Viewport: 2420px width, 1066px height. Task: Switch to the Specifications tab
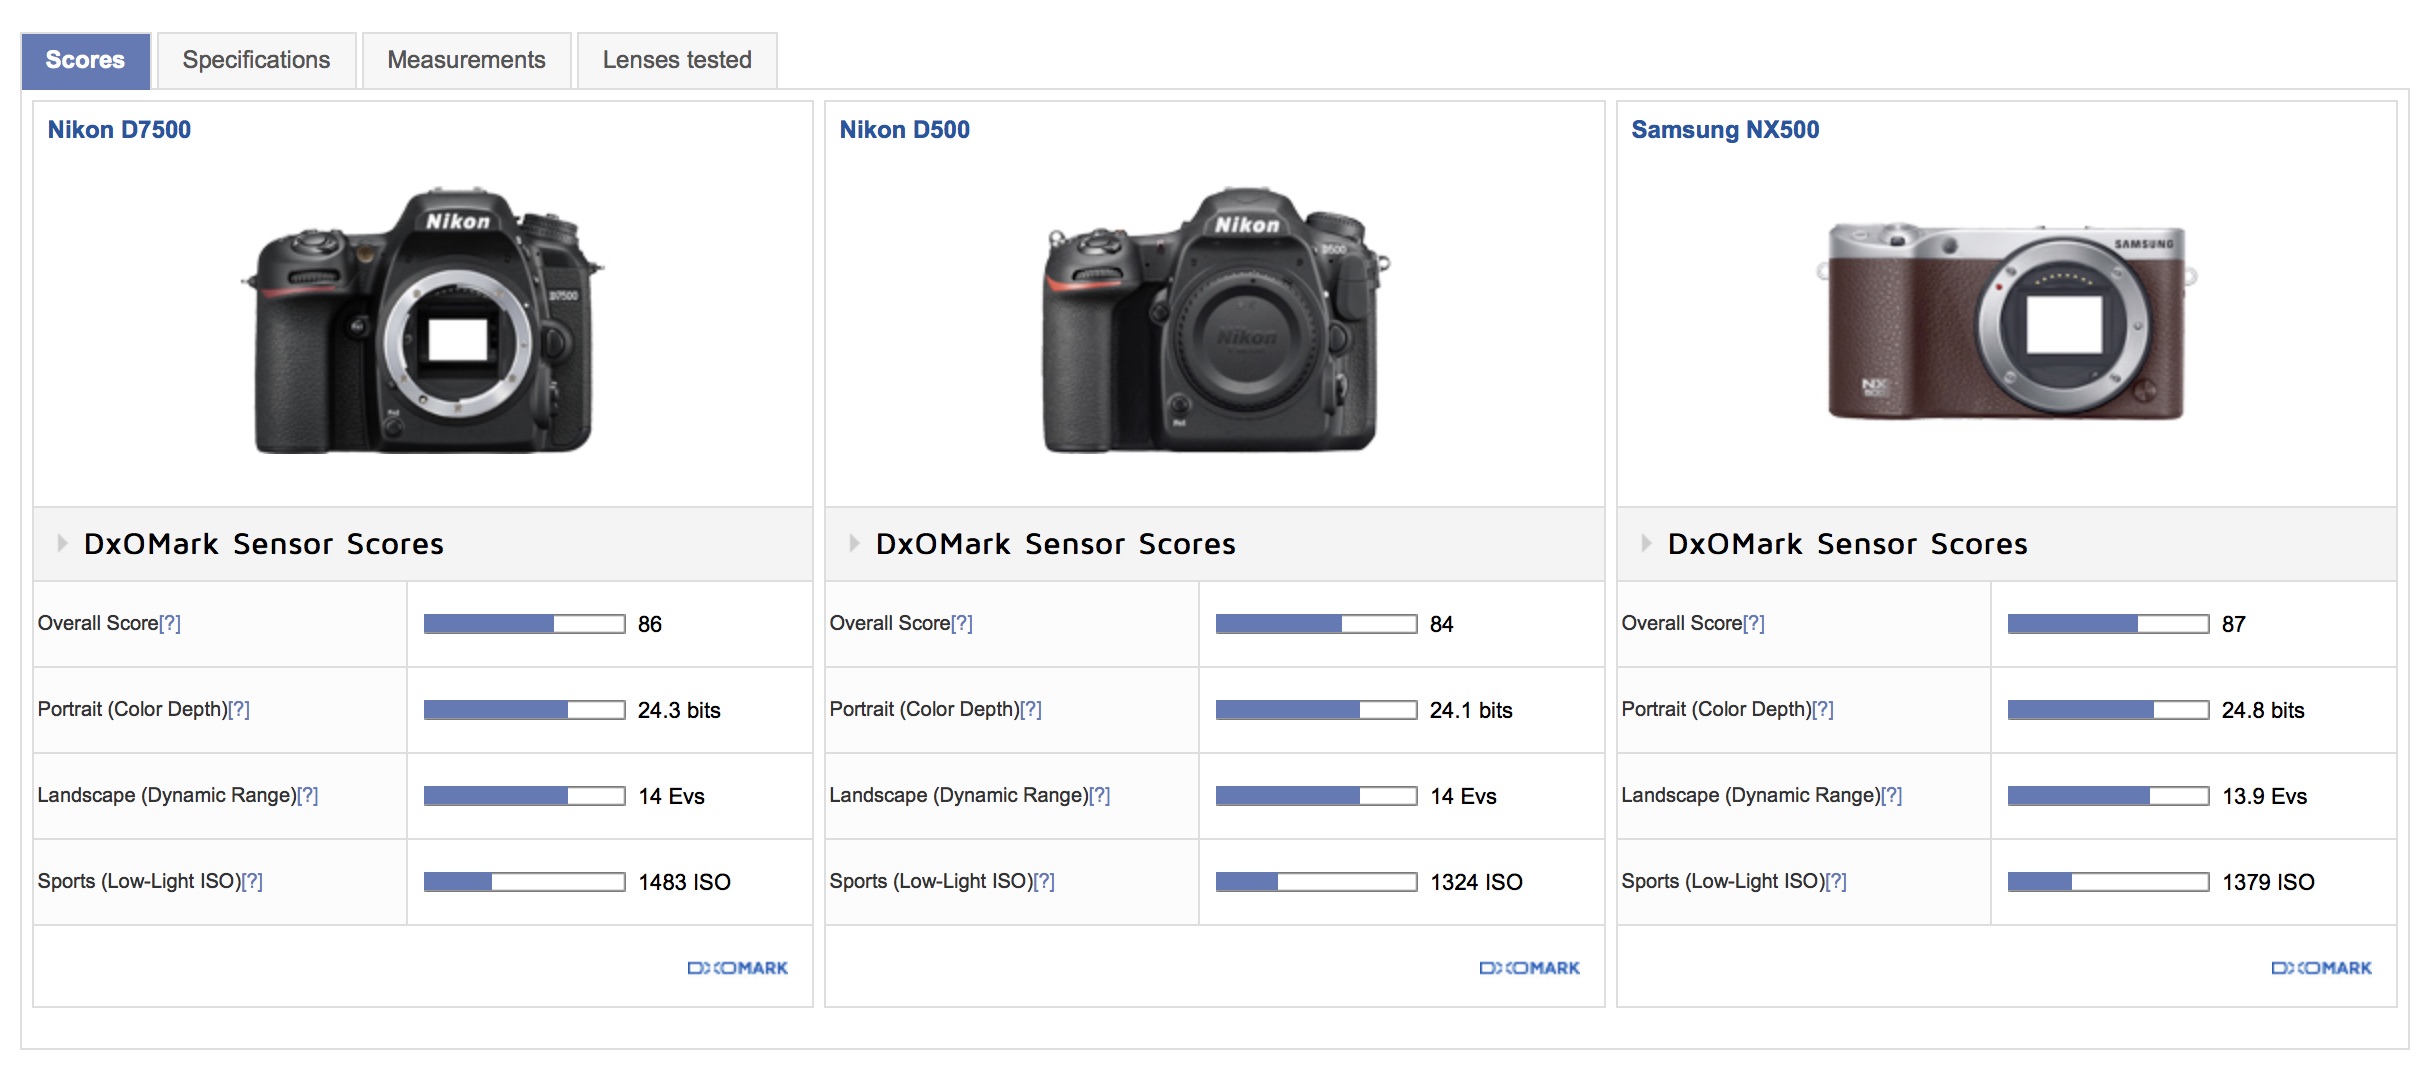256,60
